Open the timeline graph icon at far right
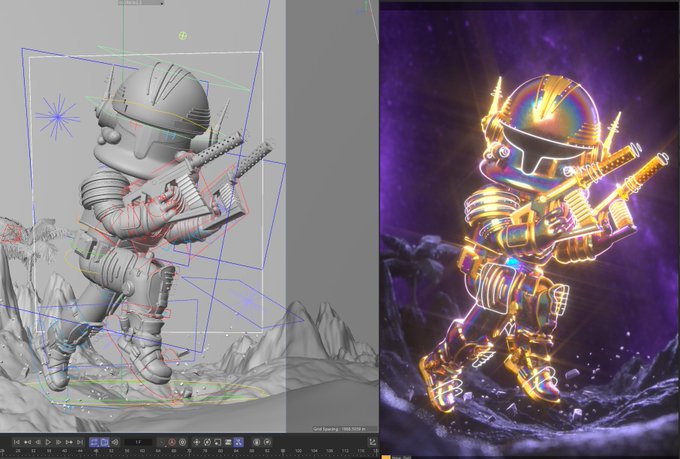Screen dimensions: 680x459 click(373, 442)
